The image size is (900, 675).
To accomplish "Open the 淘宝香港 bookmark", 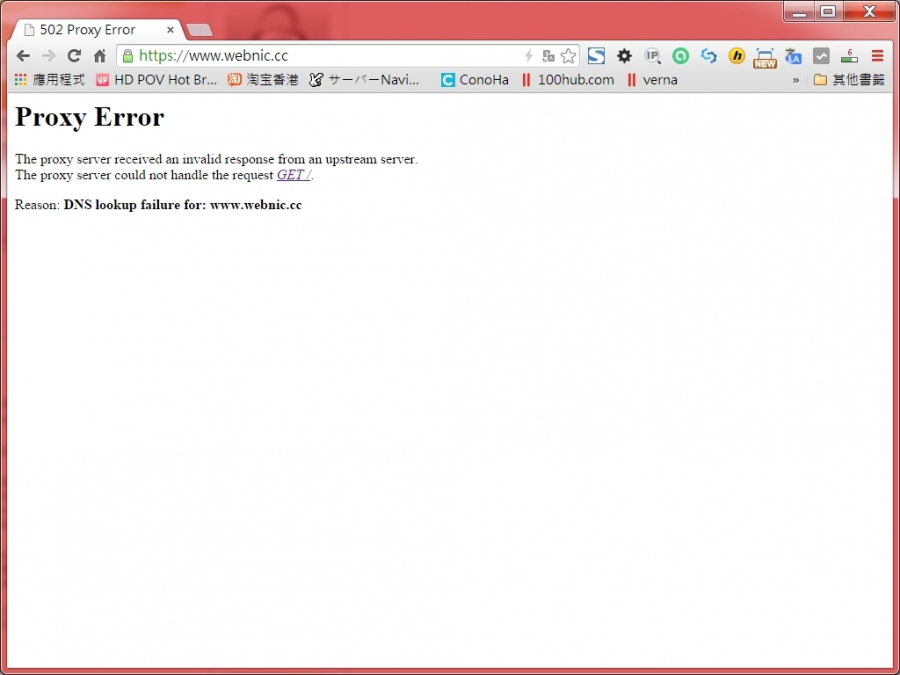I will click(x=263, y=80).
